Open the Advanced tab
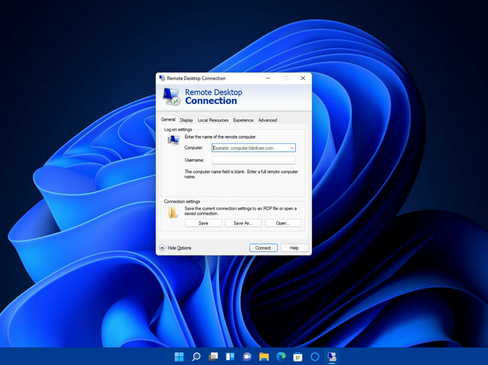Image resolution: width=488 pixels, height=365 pixels. [x=267, y=120]
